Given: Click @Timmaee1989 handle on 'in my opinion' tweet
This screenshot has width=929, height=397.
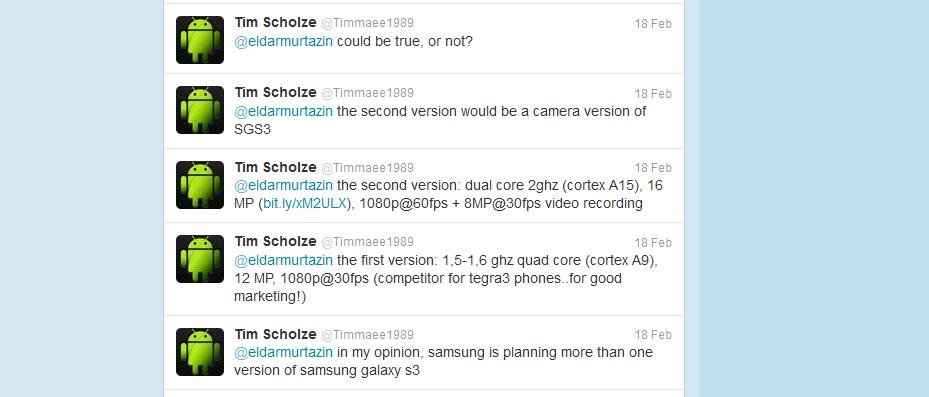Looking at the screenshot, I should (367, 335).
